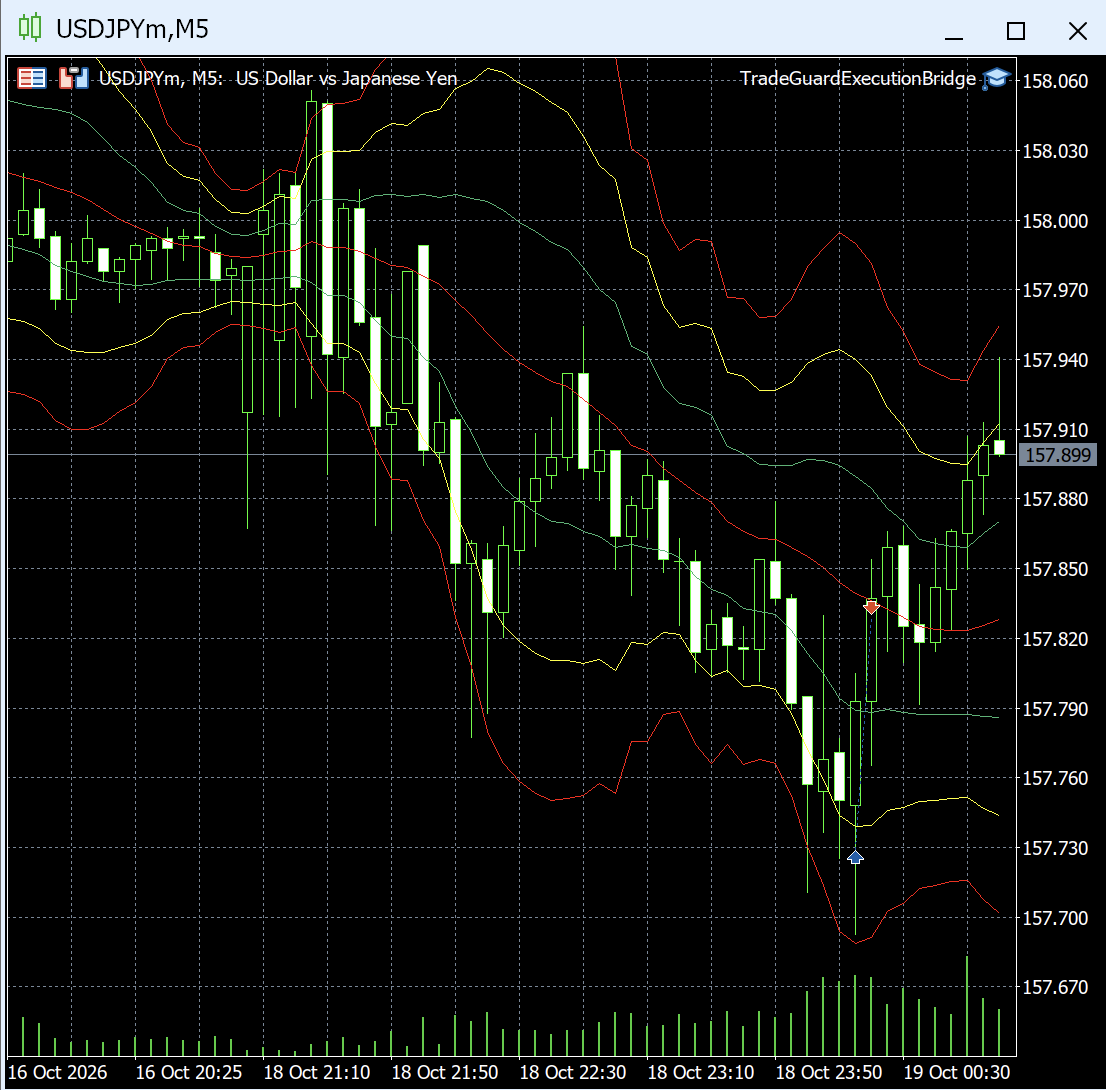Click the '19 Oct 00:30' time axis label
Viewport: 1106px width, 1090px height.
pyautogui.click(x=956, y=1072)
